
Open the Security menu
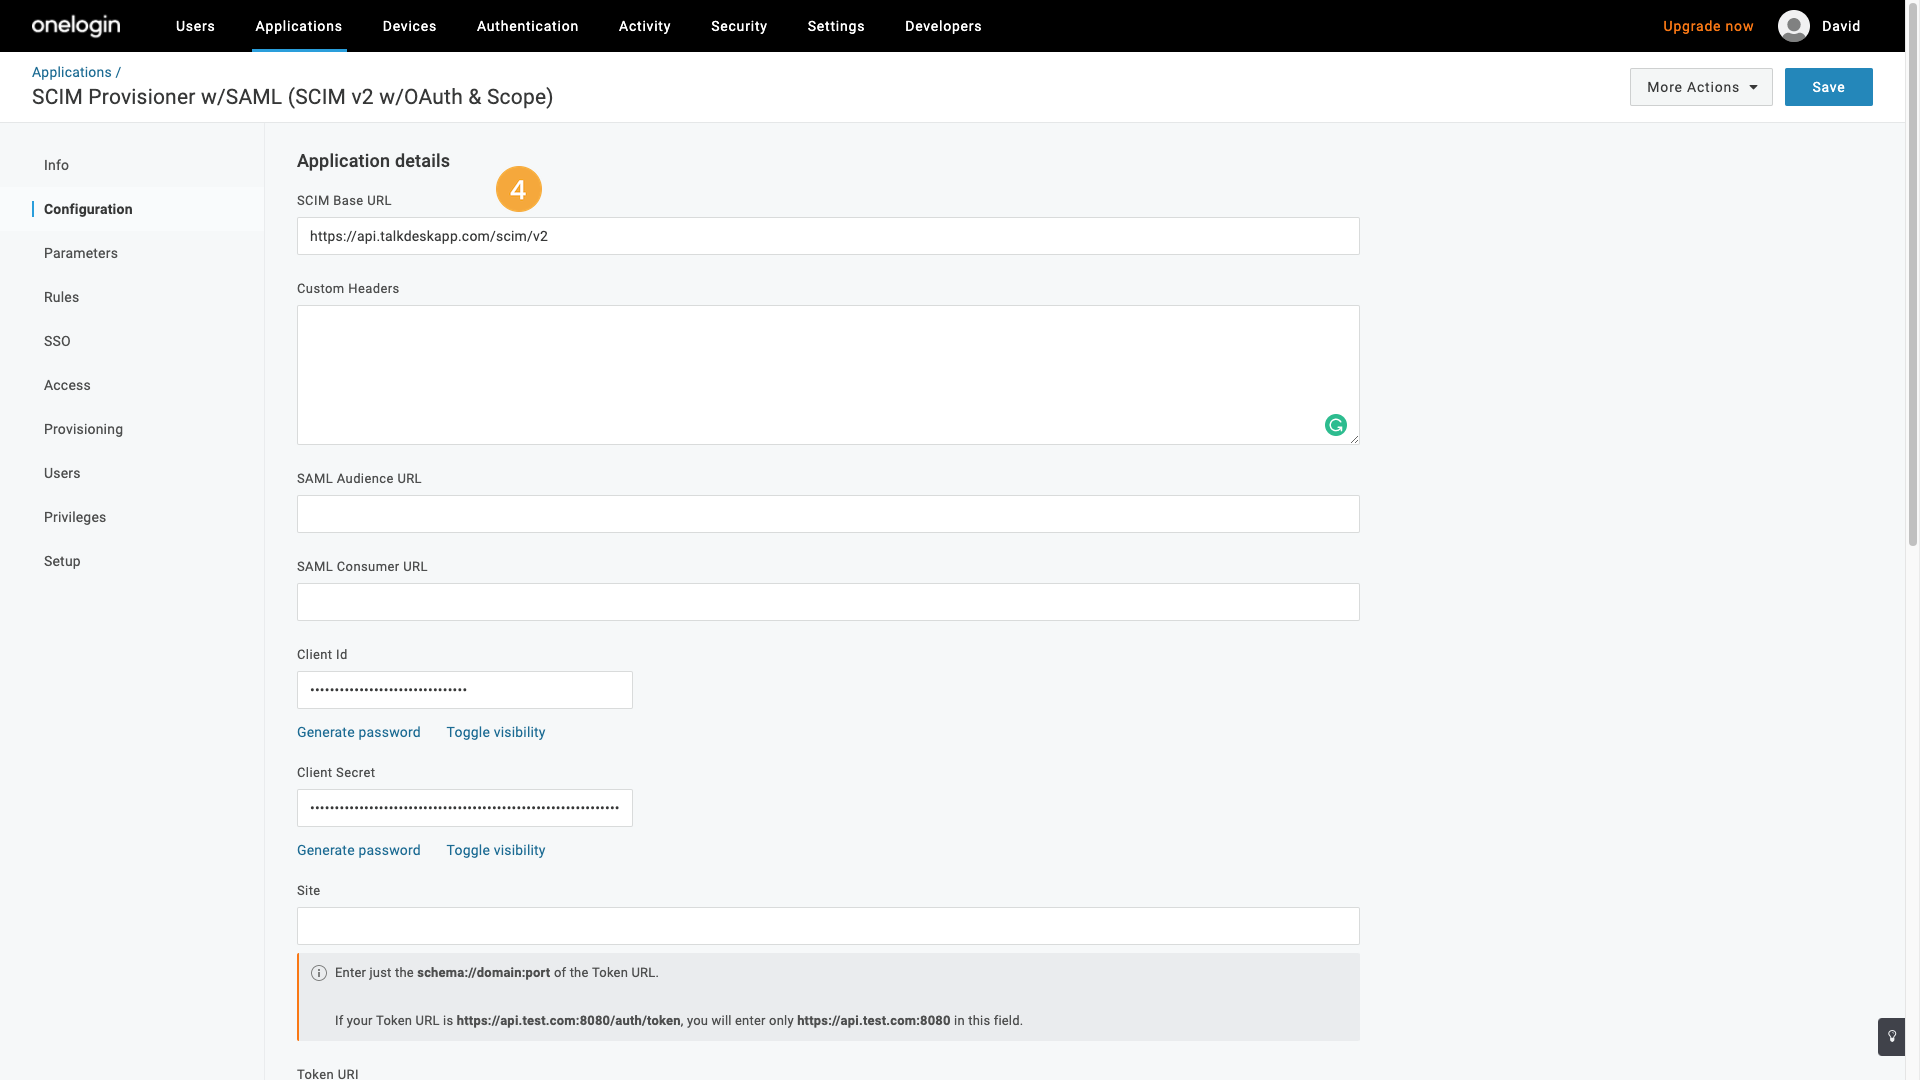tap(738, 26)
